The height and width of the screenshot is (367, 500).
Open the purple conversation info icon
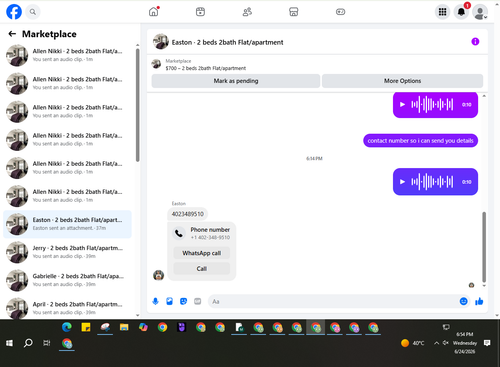click(x=475, y=42)
